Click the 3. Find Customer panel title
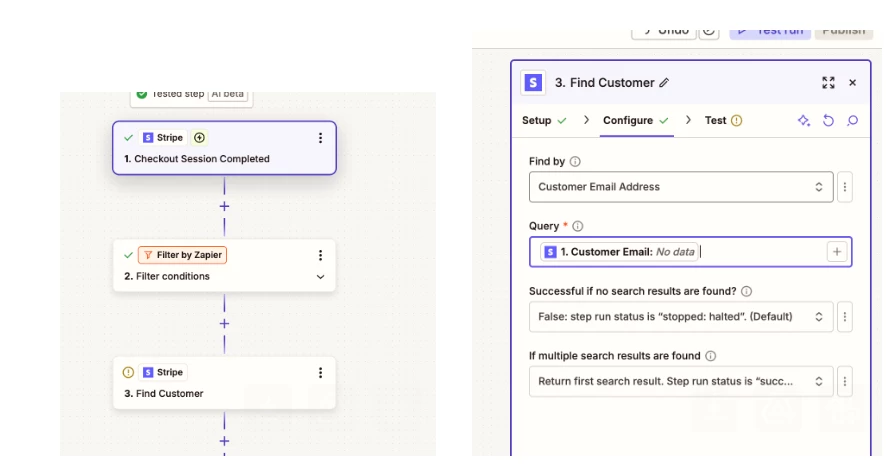886x470 pixels. (x=604, y=83)
